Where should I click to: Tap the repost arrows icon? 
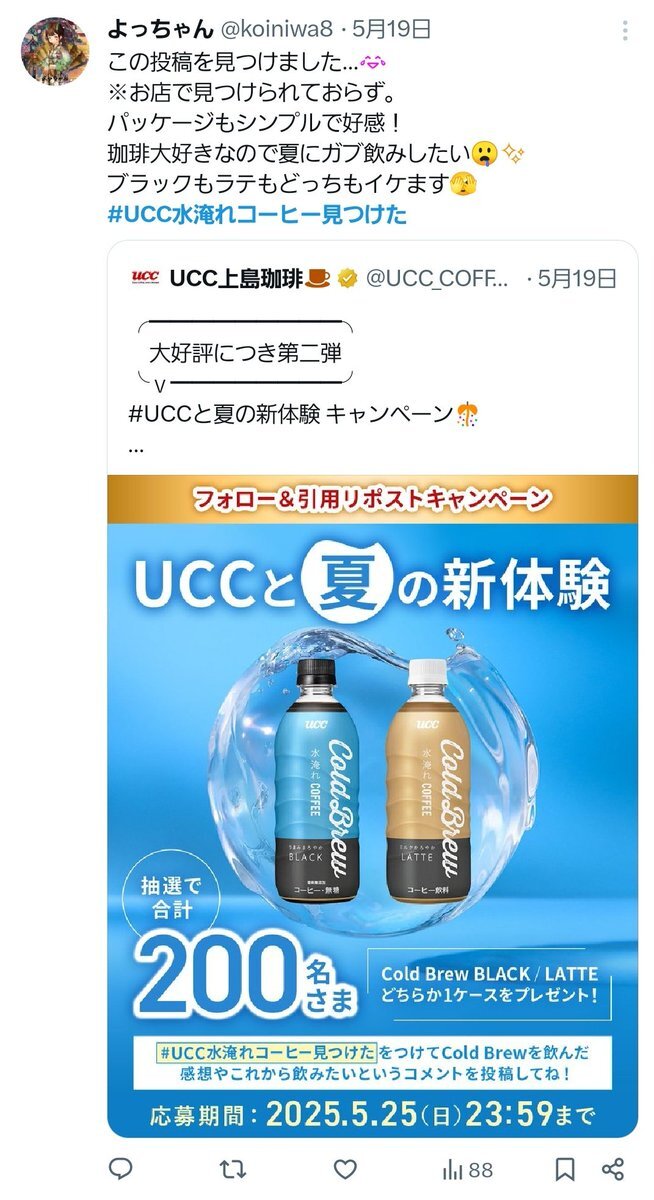pos(232,1168)
